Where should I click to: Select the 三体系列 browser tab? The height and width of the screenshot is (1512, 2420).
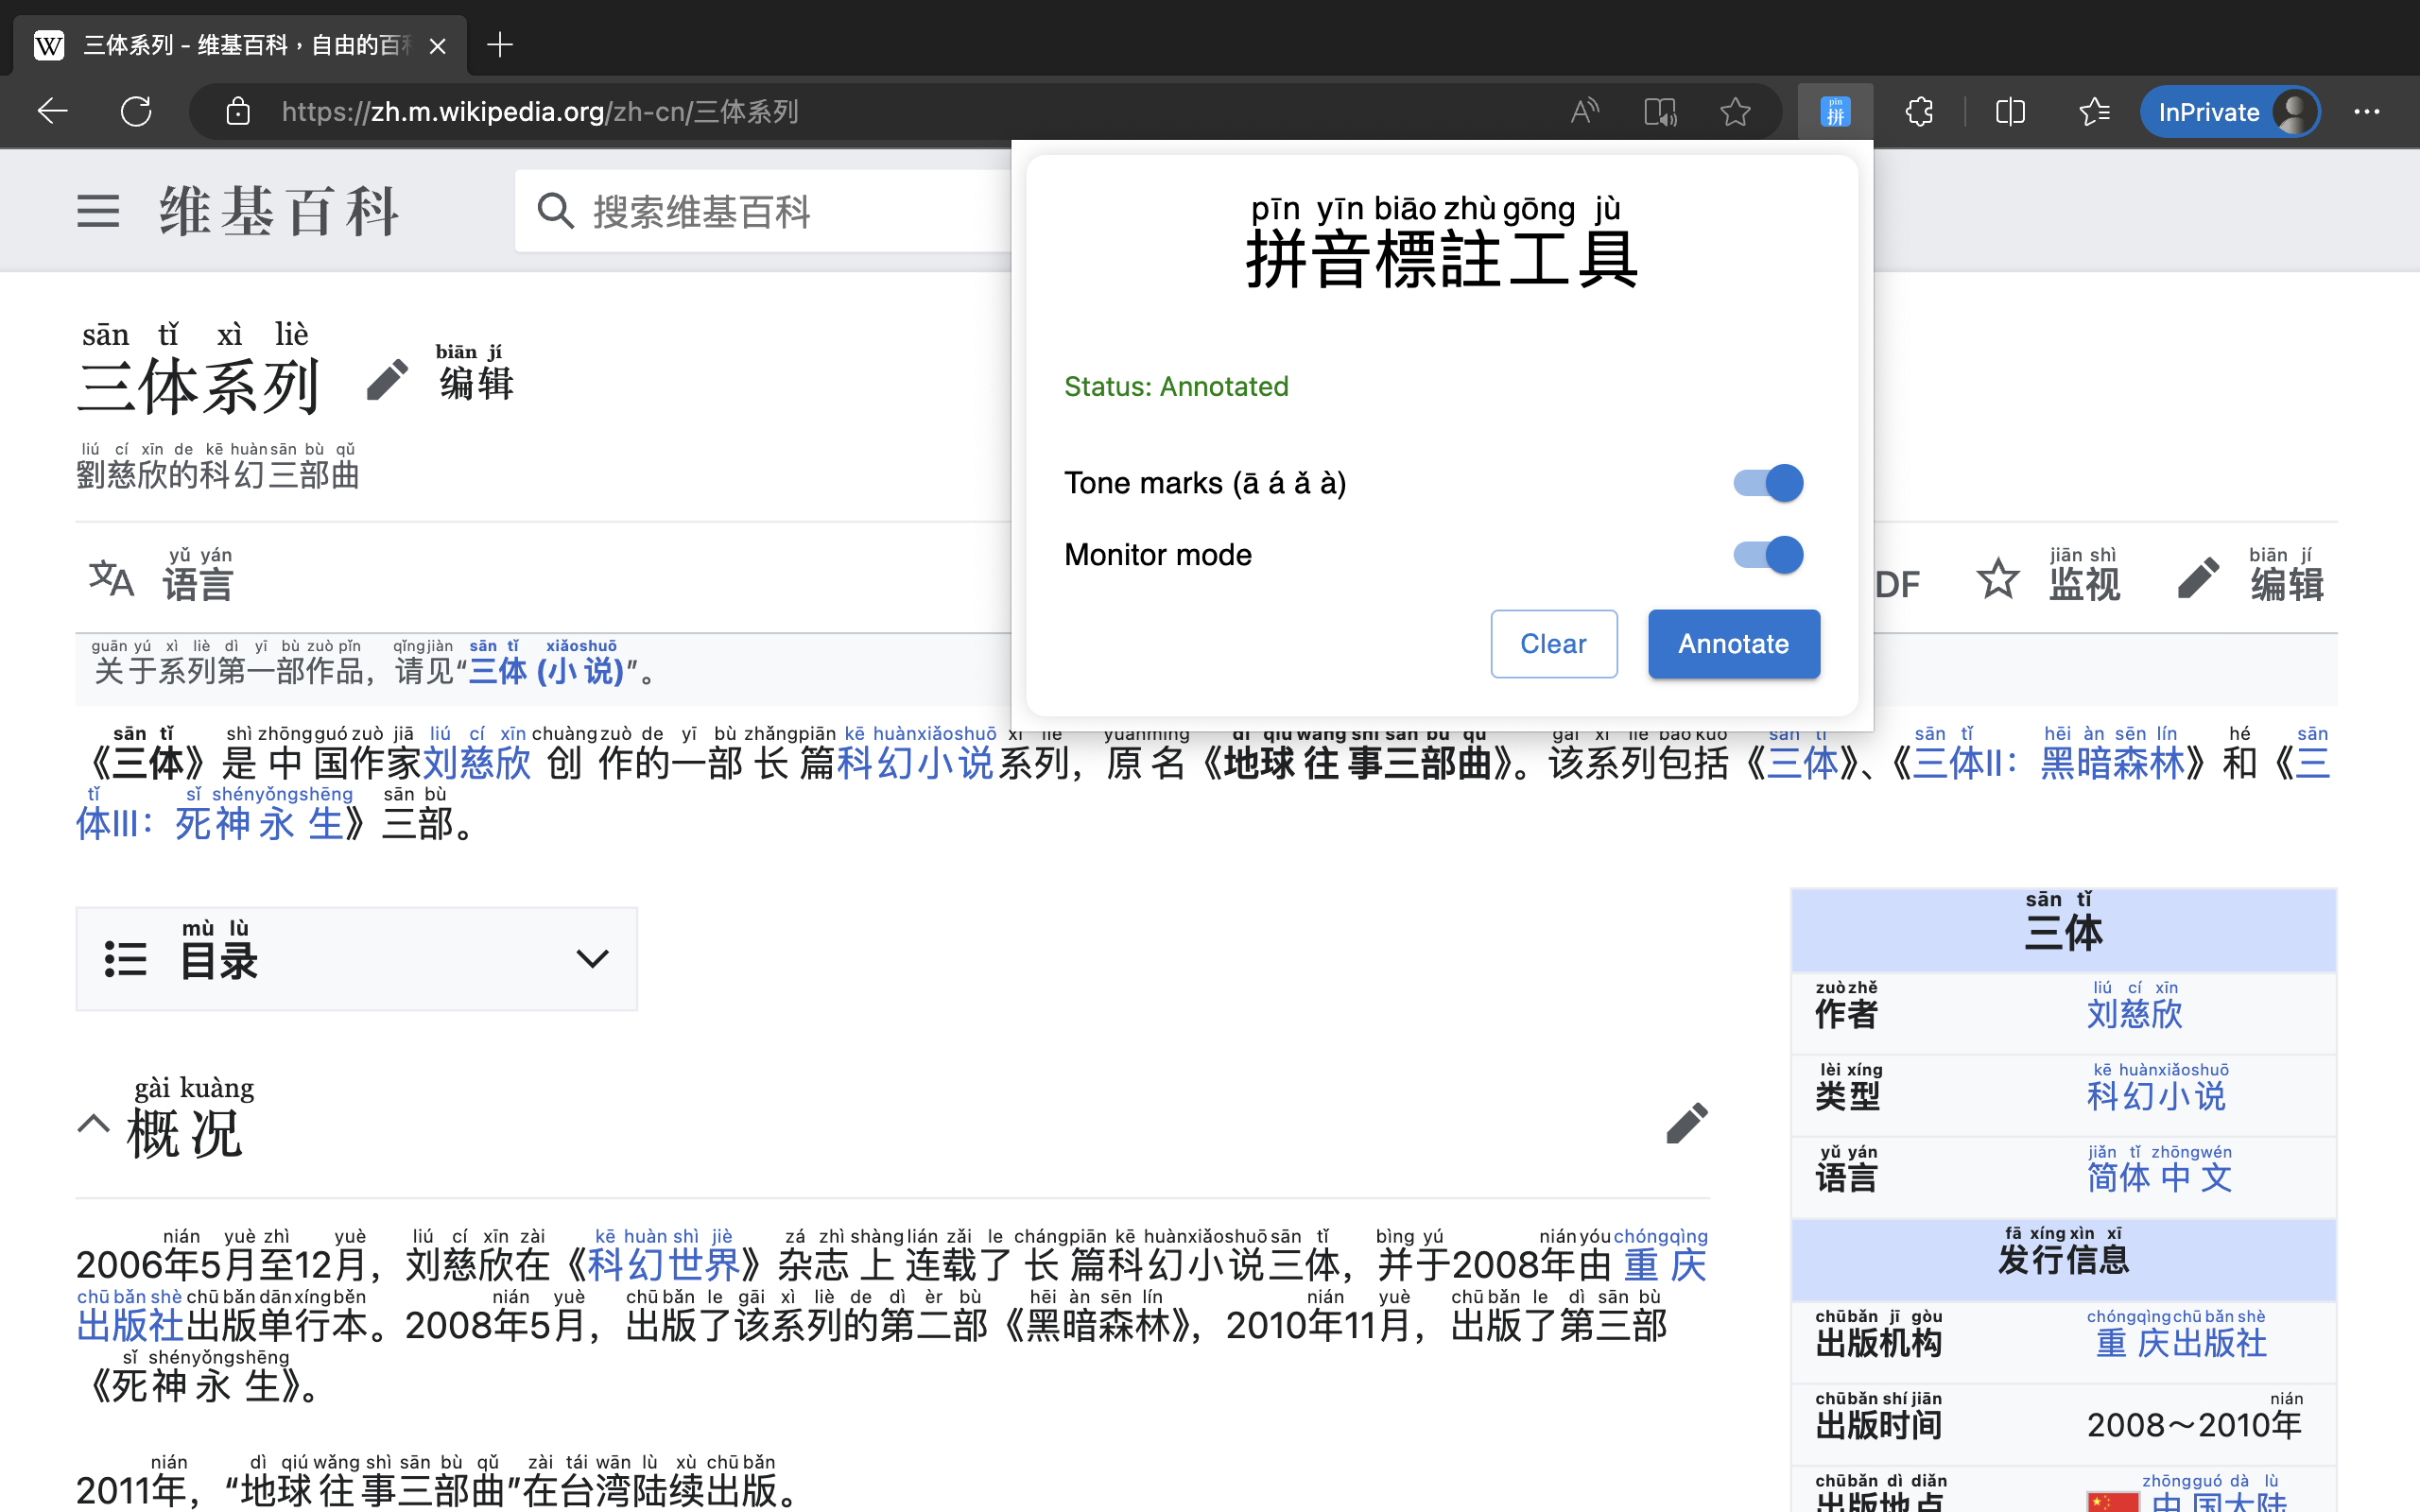point(240,45)
